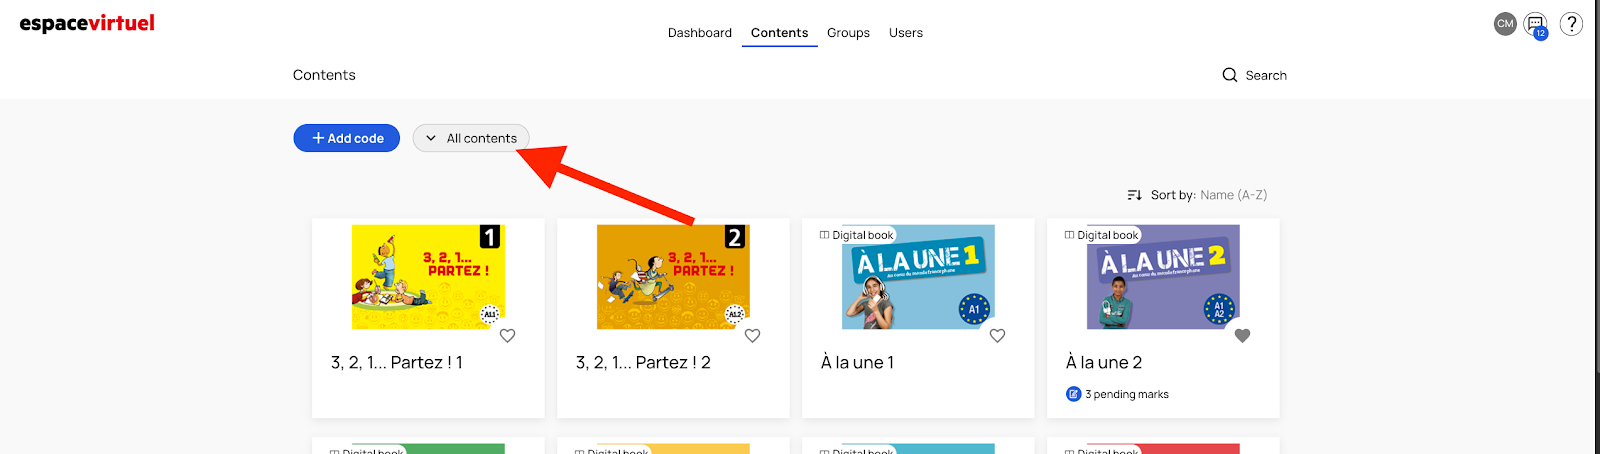Click the CM user avatar
The width and height of the screenshot is (1600, 454).
pyautogui.click(x=1505, y=24)
